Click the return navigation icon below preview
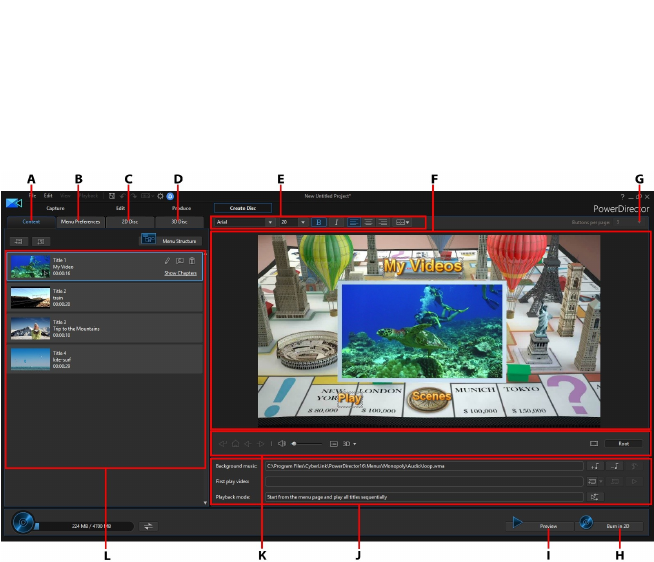This screenshot has height=562, width=654. (223, 444)
